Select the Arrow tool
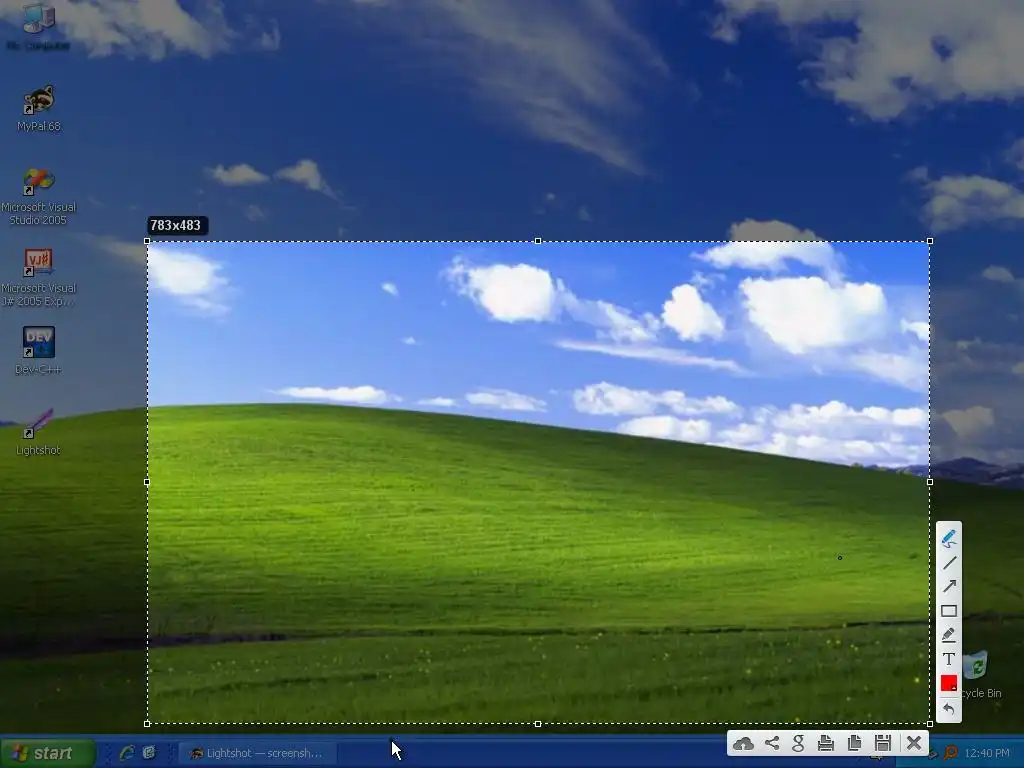The height and width of the screenshot is (768, 1024). (x=949, y=586)
